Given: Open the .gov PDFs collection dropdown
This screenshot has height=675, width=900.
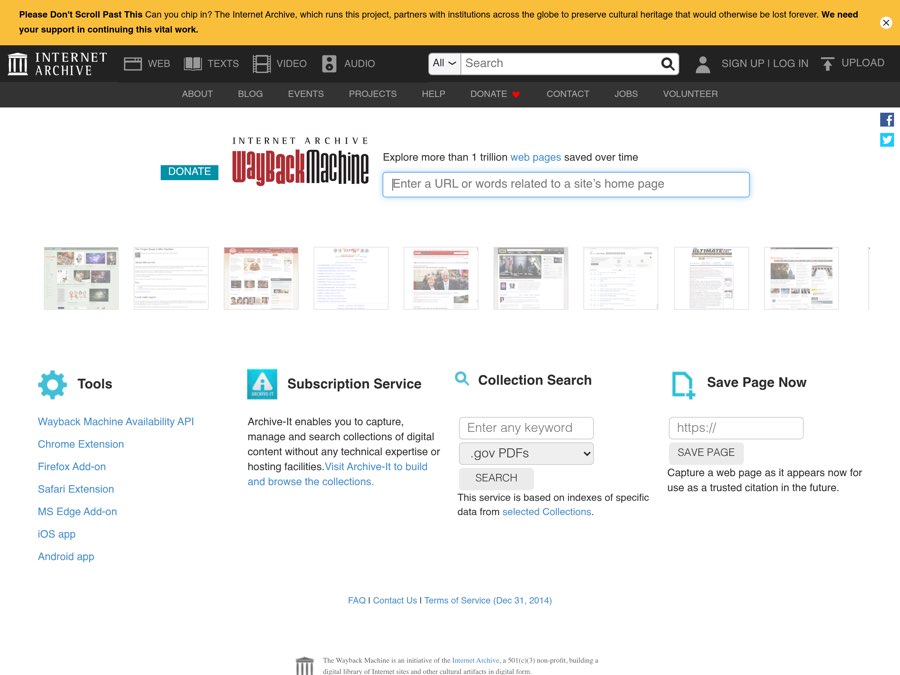Looking at the screenshot, I should coord(526,453).
